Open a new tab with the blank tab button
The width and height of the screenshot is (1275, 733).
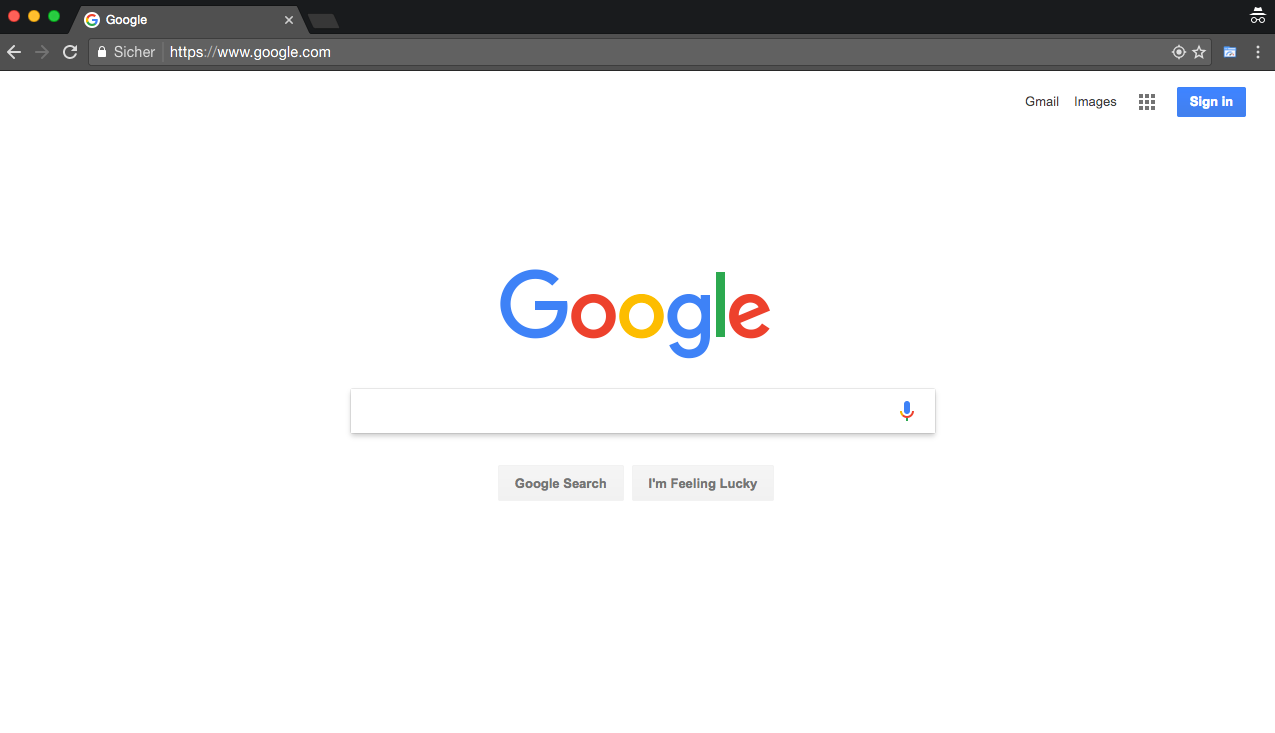click(324, 21)
